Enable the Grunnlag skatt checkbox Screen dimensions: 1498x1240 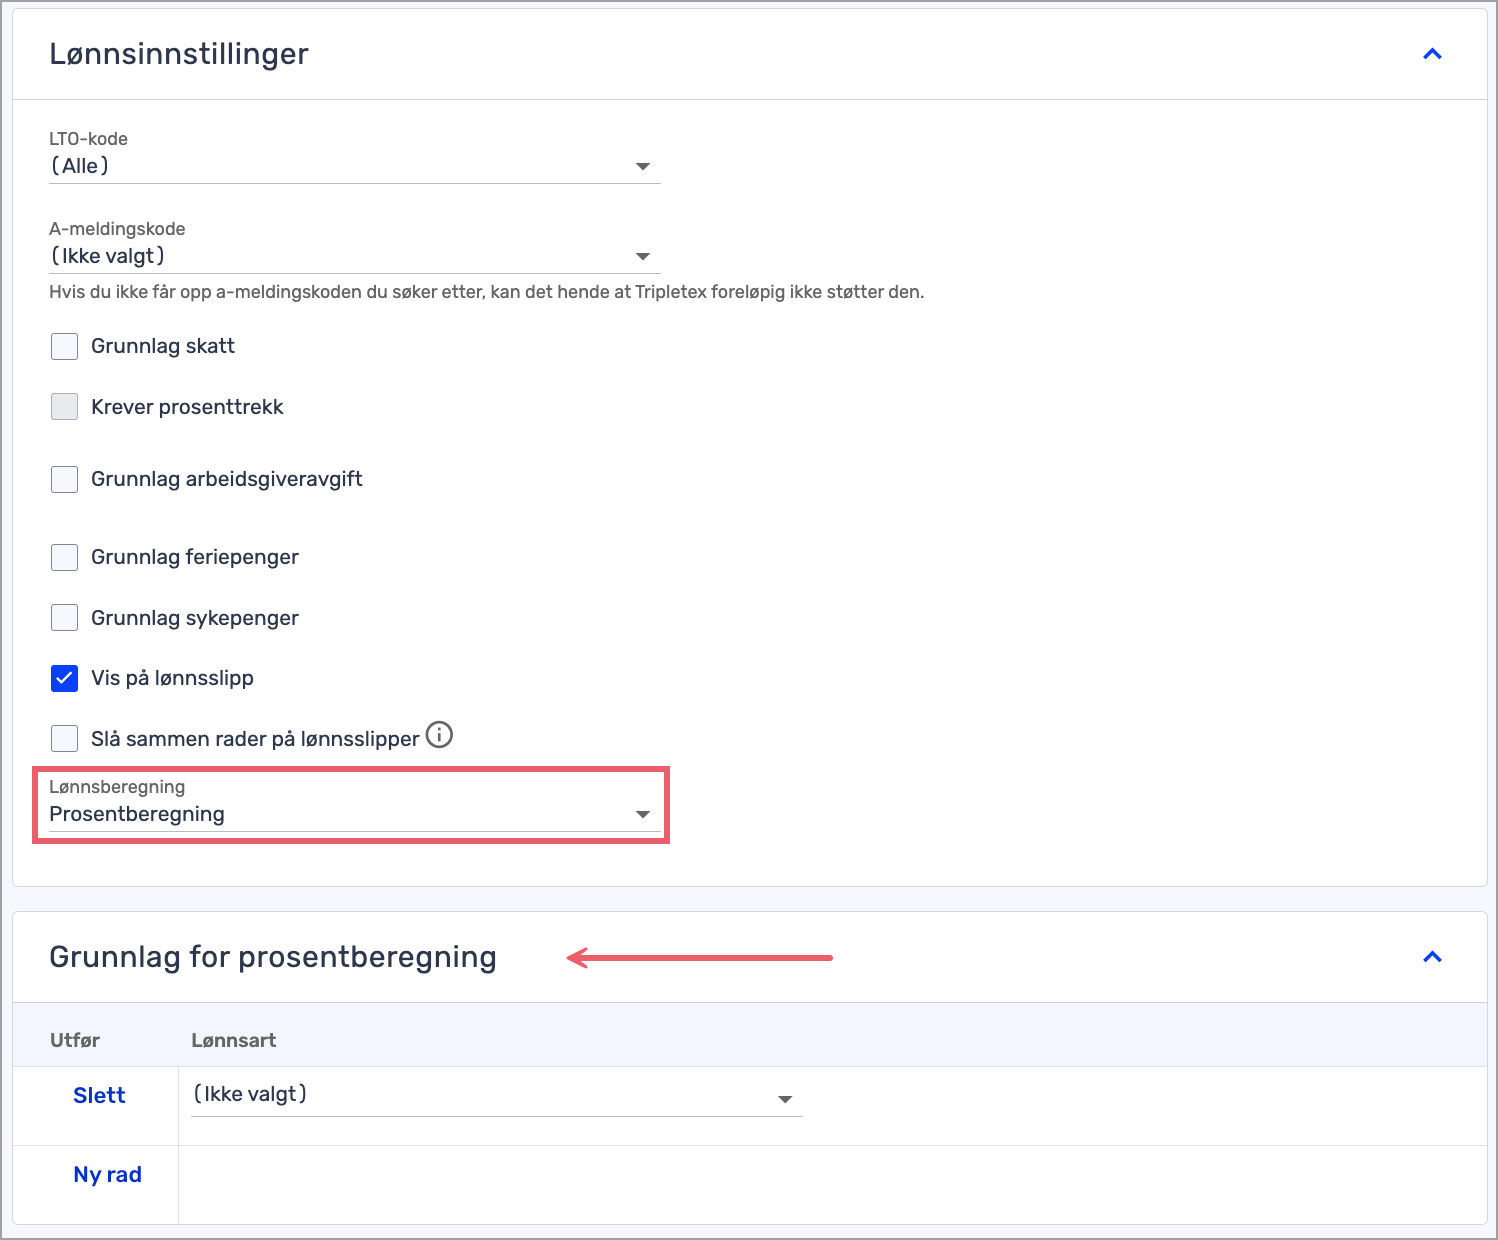64,347
